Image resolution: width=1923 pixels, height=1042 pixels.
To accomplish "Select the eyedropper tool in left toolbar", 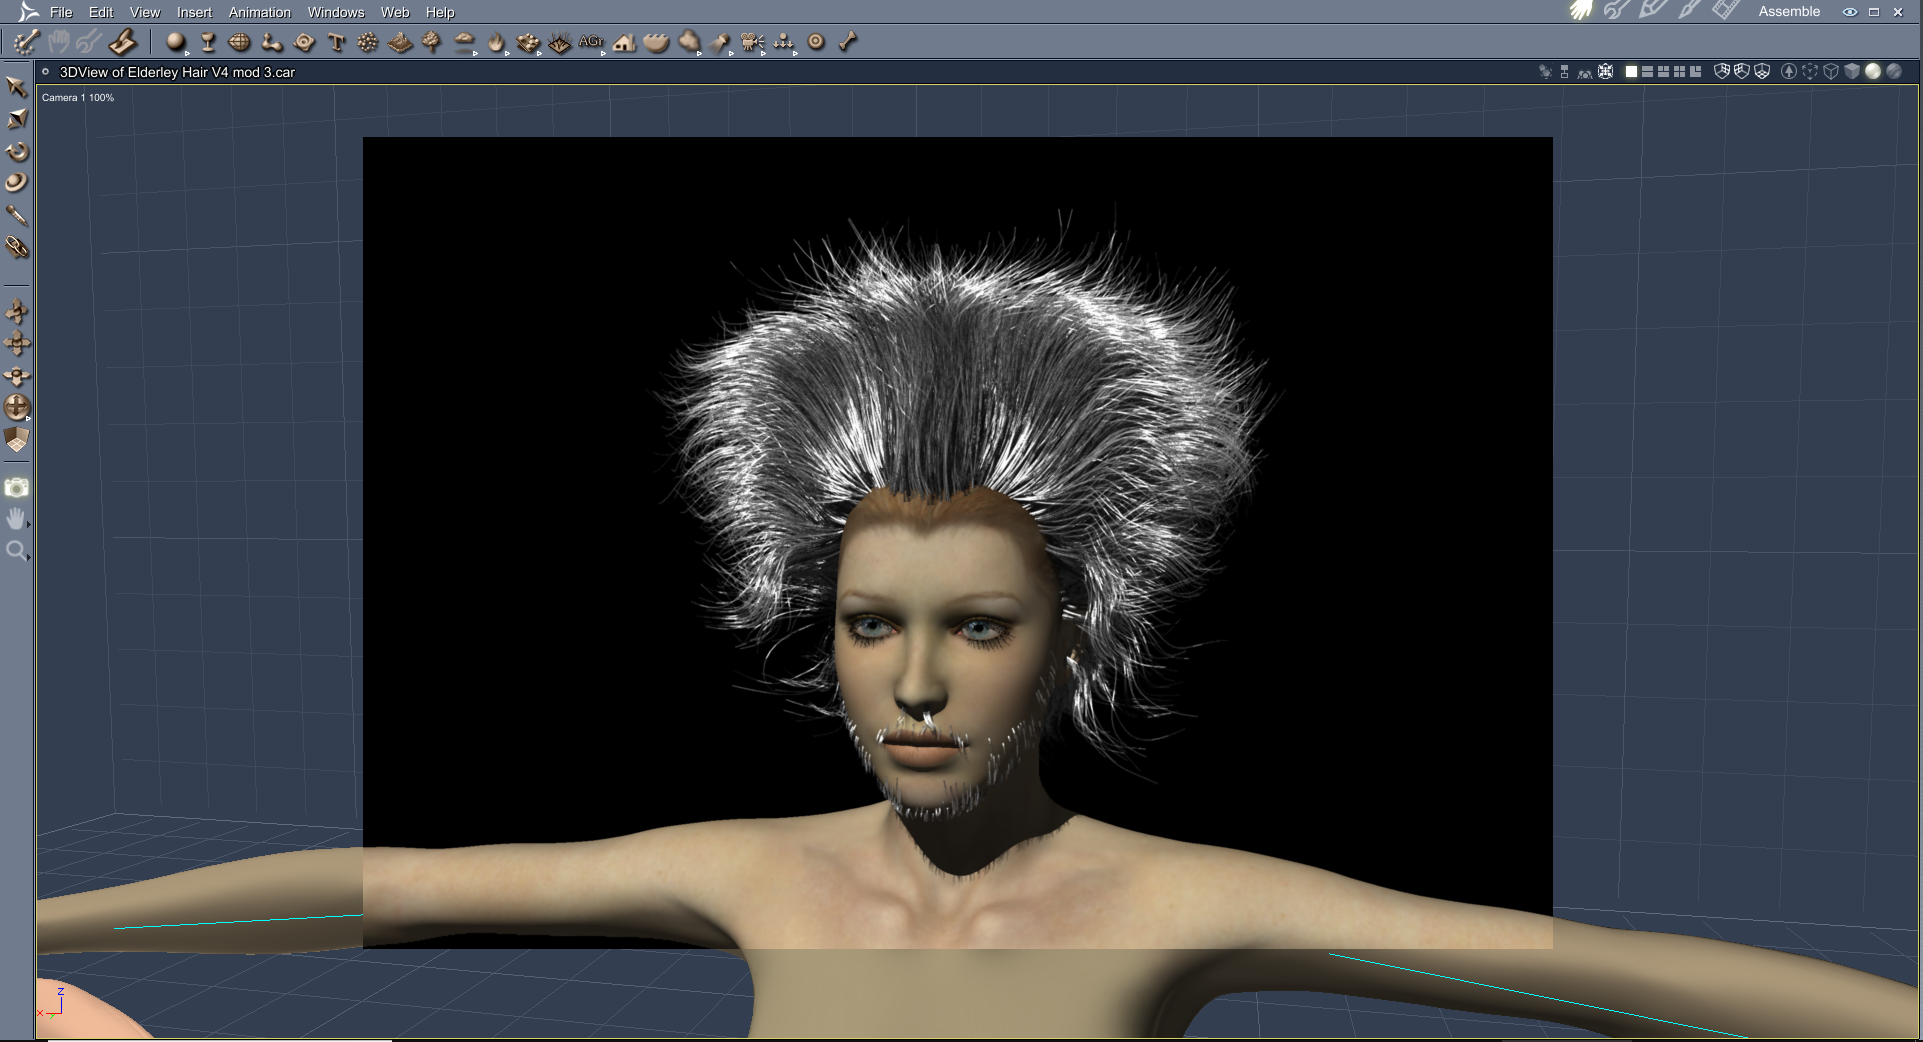I will pos(17,215).
